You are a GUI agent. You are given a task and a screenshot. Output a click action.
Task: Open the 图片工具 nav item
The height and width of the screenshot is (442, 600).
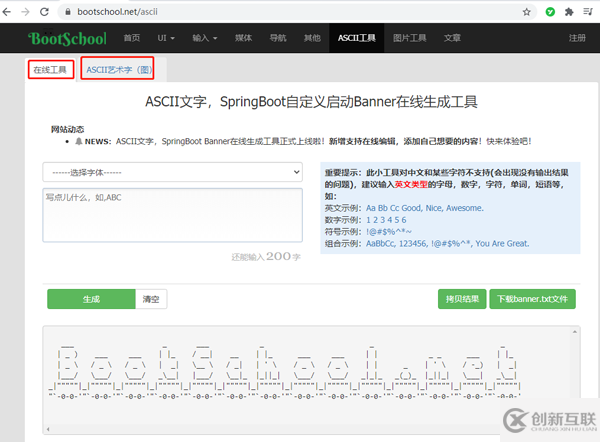tap(409, 38)
